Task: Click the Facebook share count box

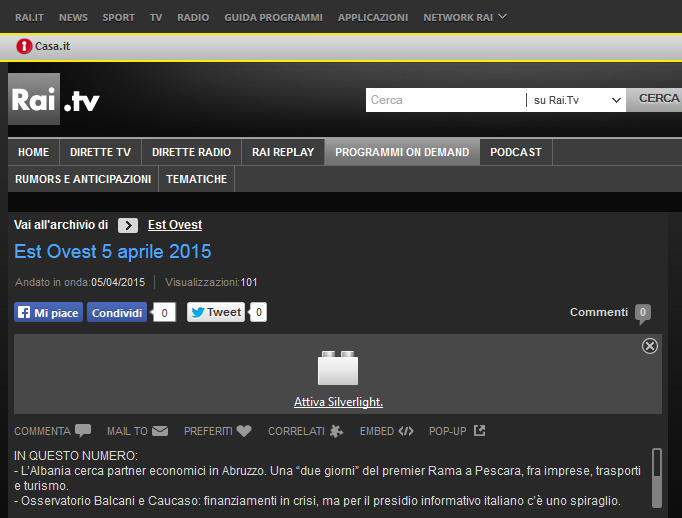Action: pyautogui.click(x=164, y=312)
